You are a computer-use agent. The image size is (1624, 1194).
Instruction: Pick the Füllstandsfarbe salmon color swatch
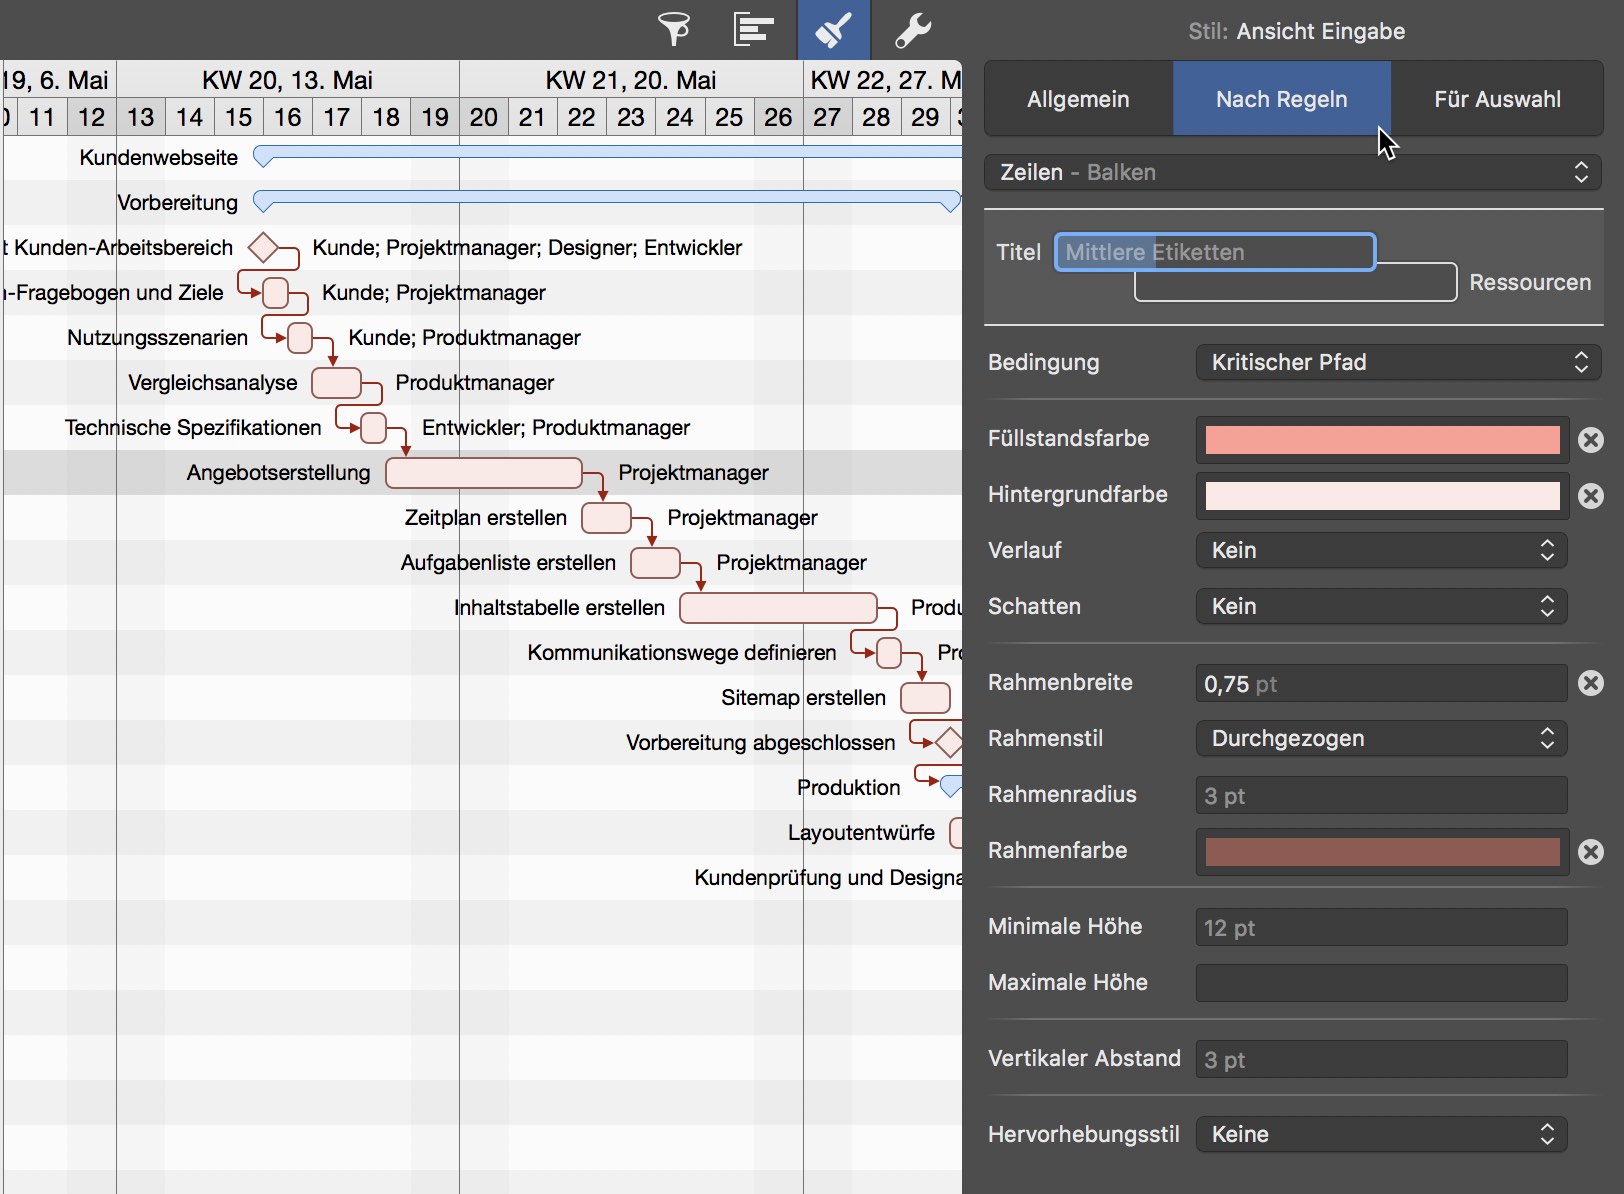click(x=1381, y=440)
